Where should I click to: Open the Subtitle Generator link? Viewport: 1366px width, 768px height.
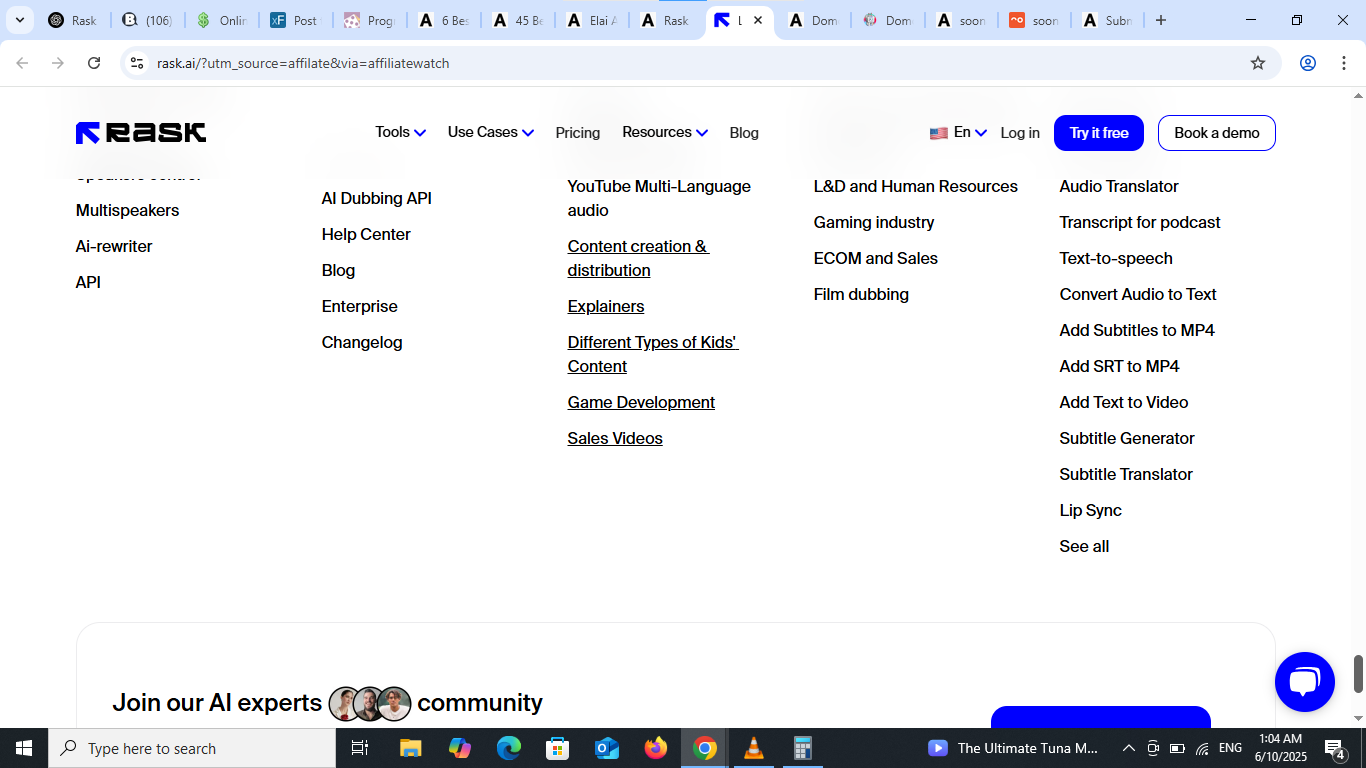pos(1127,438)
